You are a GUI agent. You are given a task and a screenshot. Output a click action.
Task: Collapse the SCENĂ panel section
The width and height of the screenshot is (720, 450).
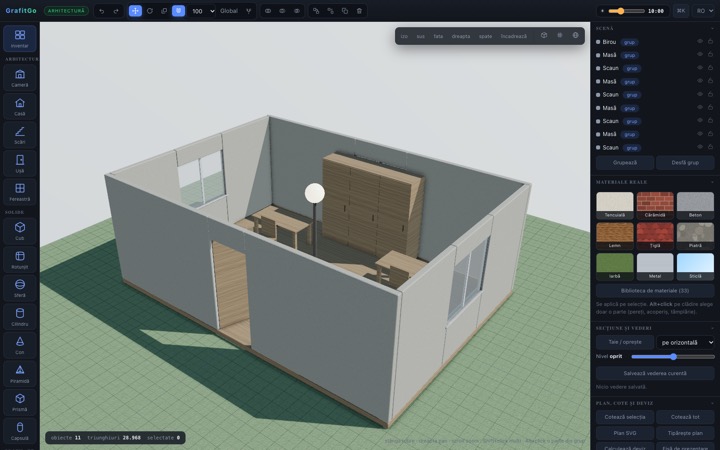coord(712,28)
